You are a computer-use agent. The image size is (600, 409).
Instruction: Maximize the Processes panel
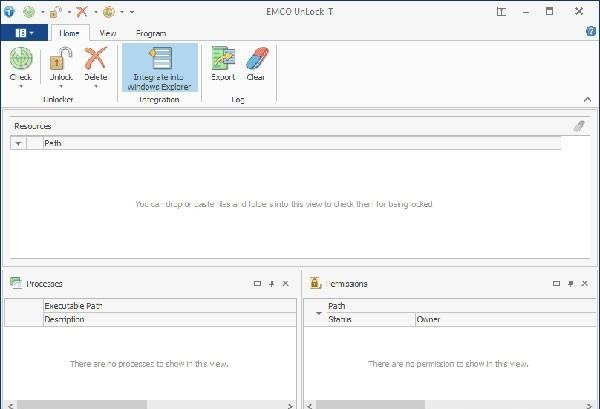(x=258, y=284)
